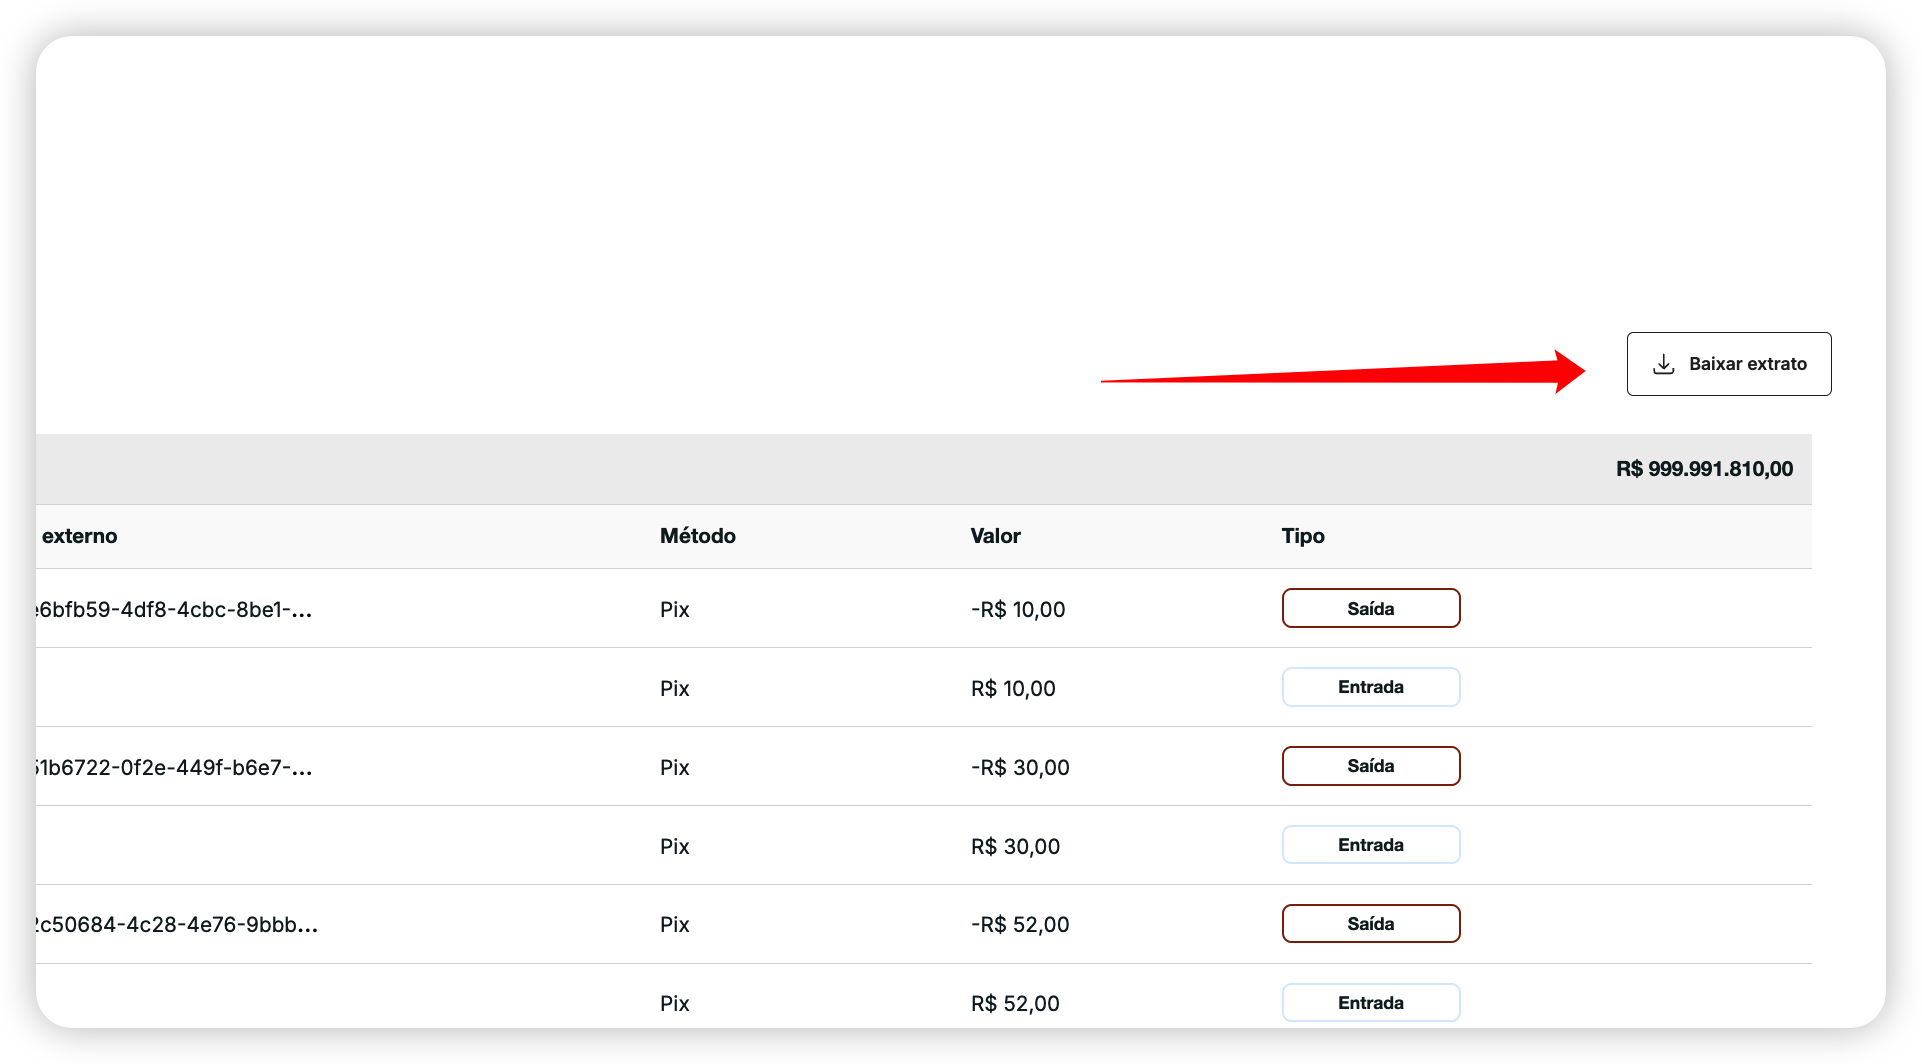
Task: Select the Entrada badge for R$ 30,00
Action: (x=1370, y=845)
